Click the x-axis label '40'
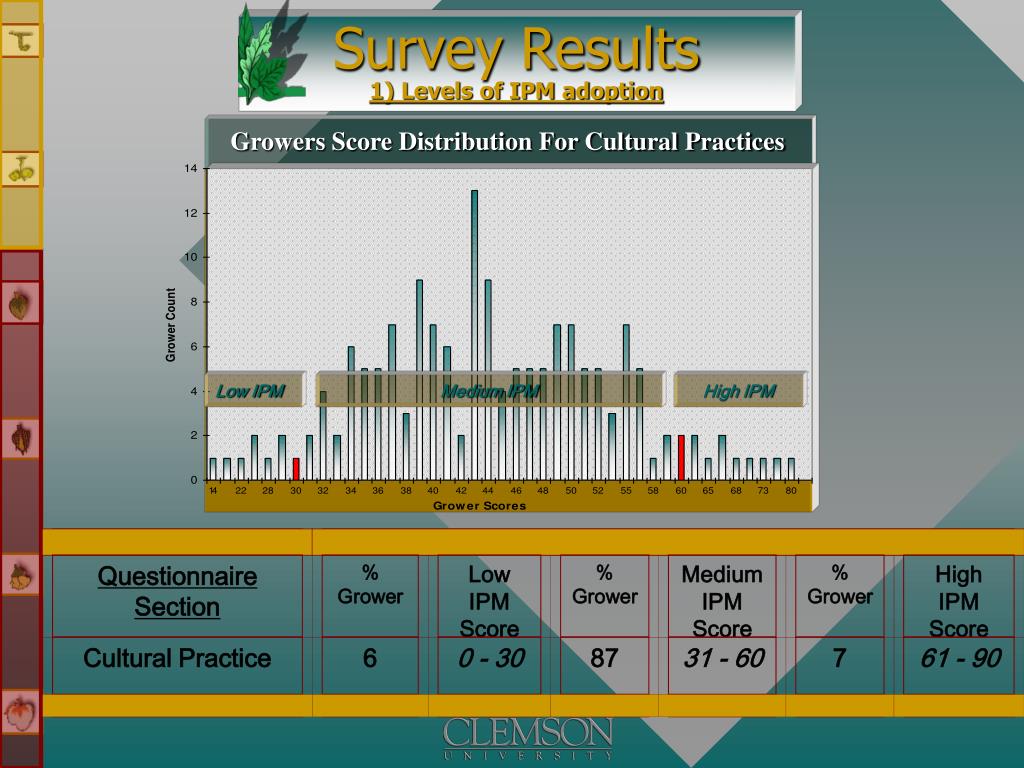Image resolution: width=1024 pixels, height=768 pixels. coord(433,490)
